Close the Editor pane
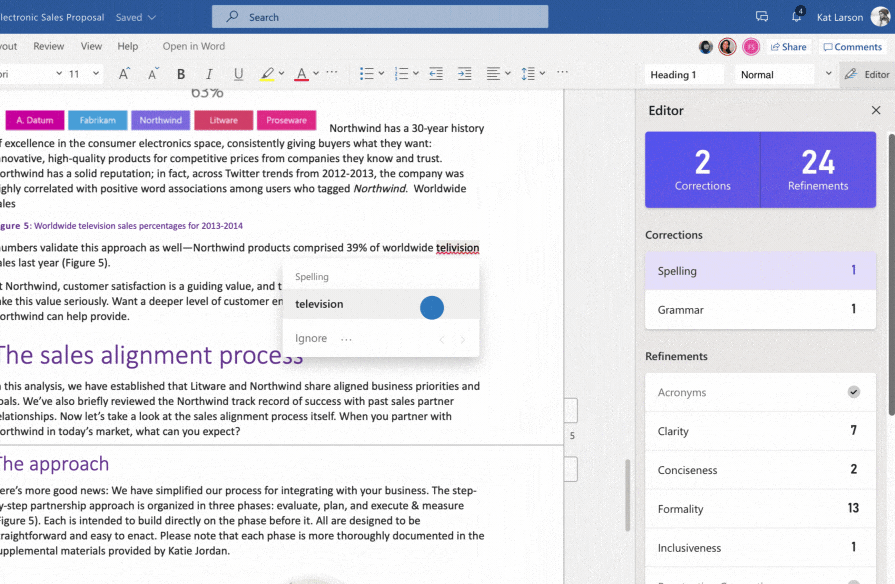Viewport: 895px width, 584px height. [x=876, y=110]
